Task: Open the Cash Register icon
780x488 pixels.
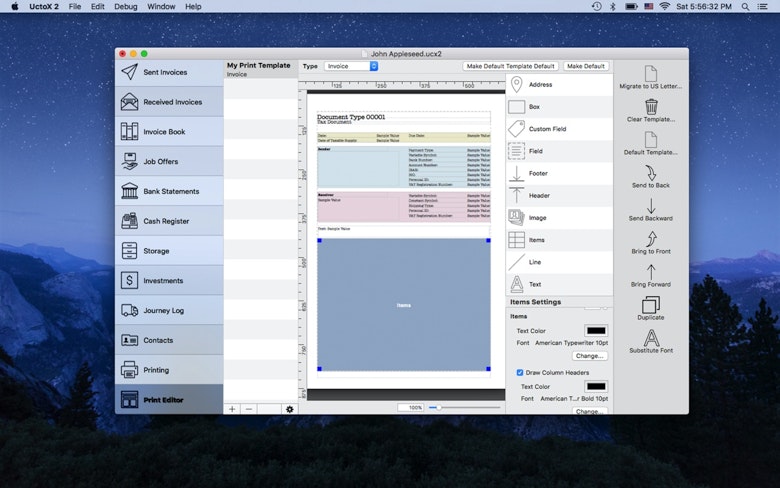Action: coord(129,221)
